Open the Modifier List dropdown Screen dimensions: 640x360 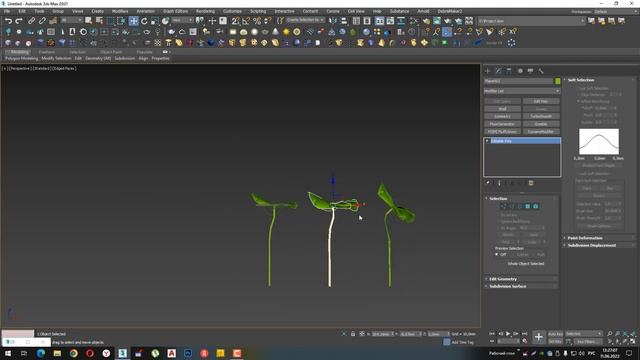(522, 91)
